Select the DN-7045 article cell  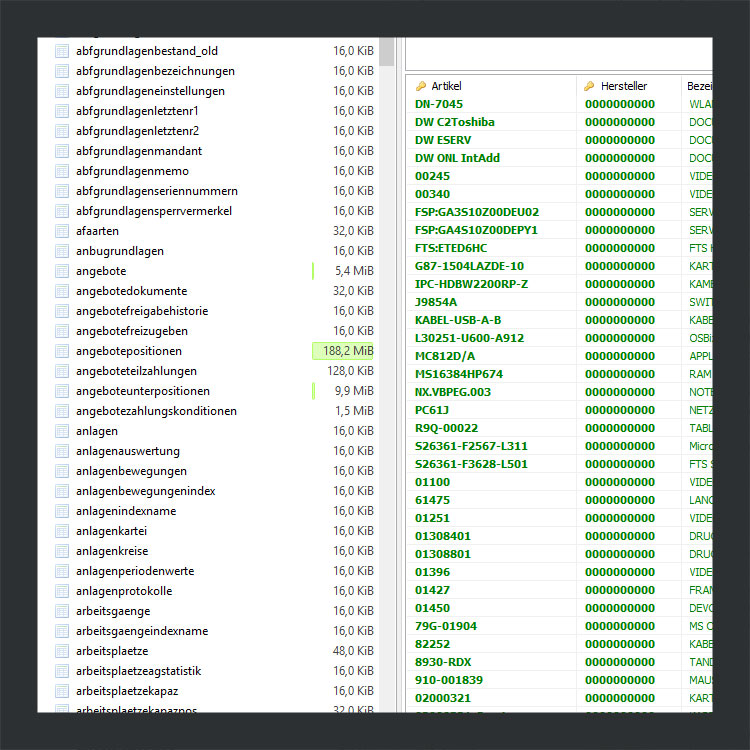[x=439, y=104]
